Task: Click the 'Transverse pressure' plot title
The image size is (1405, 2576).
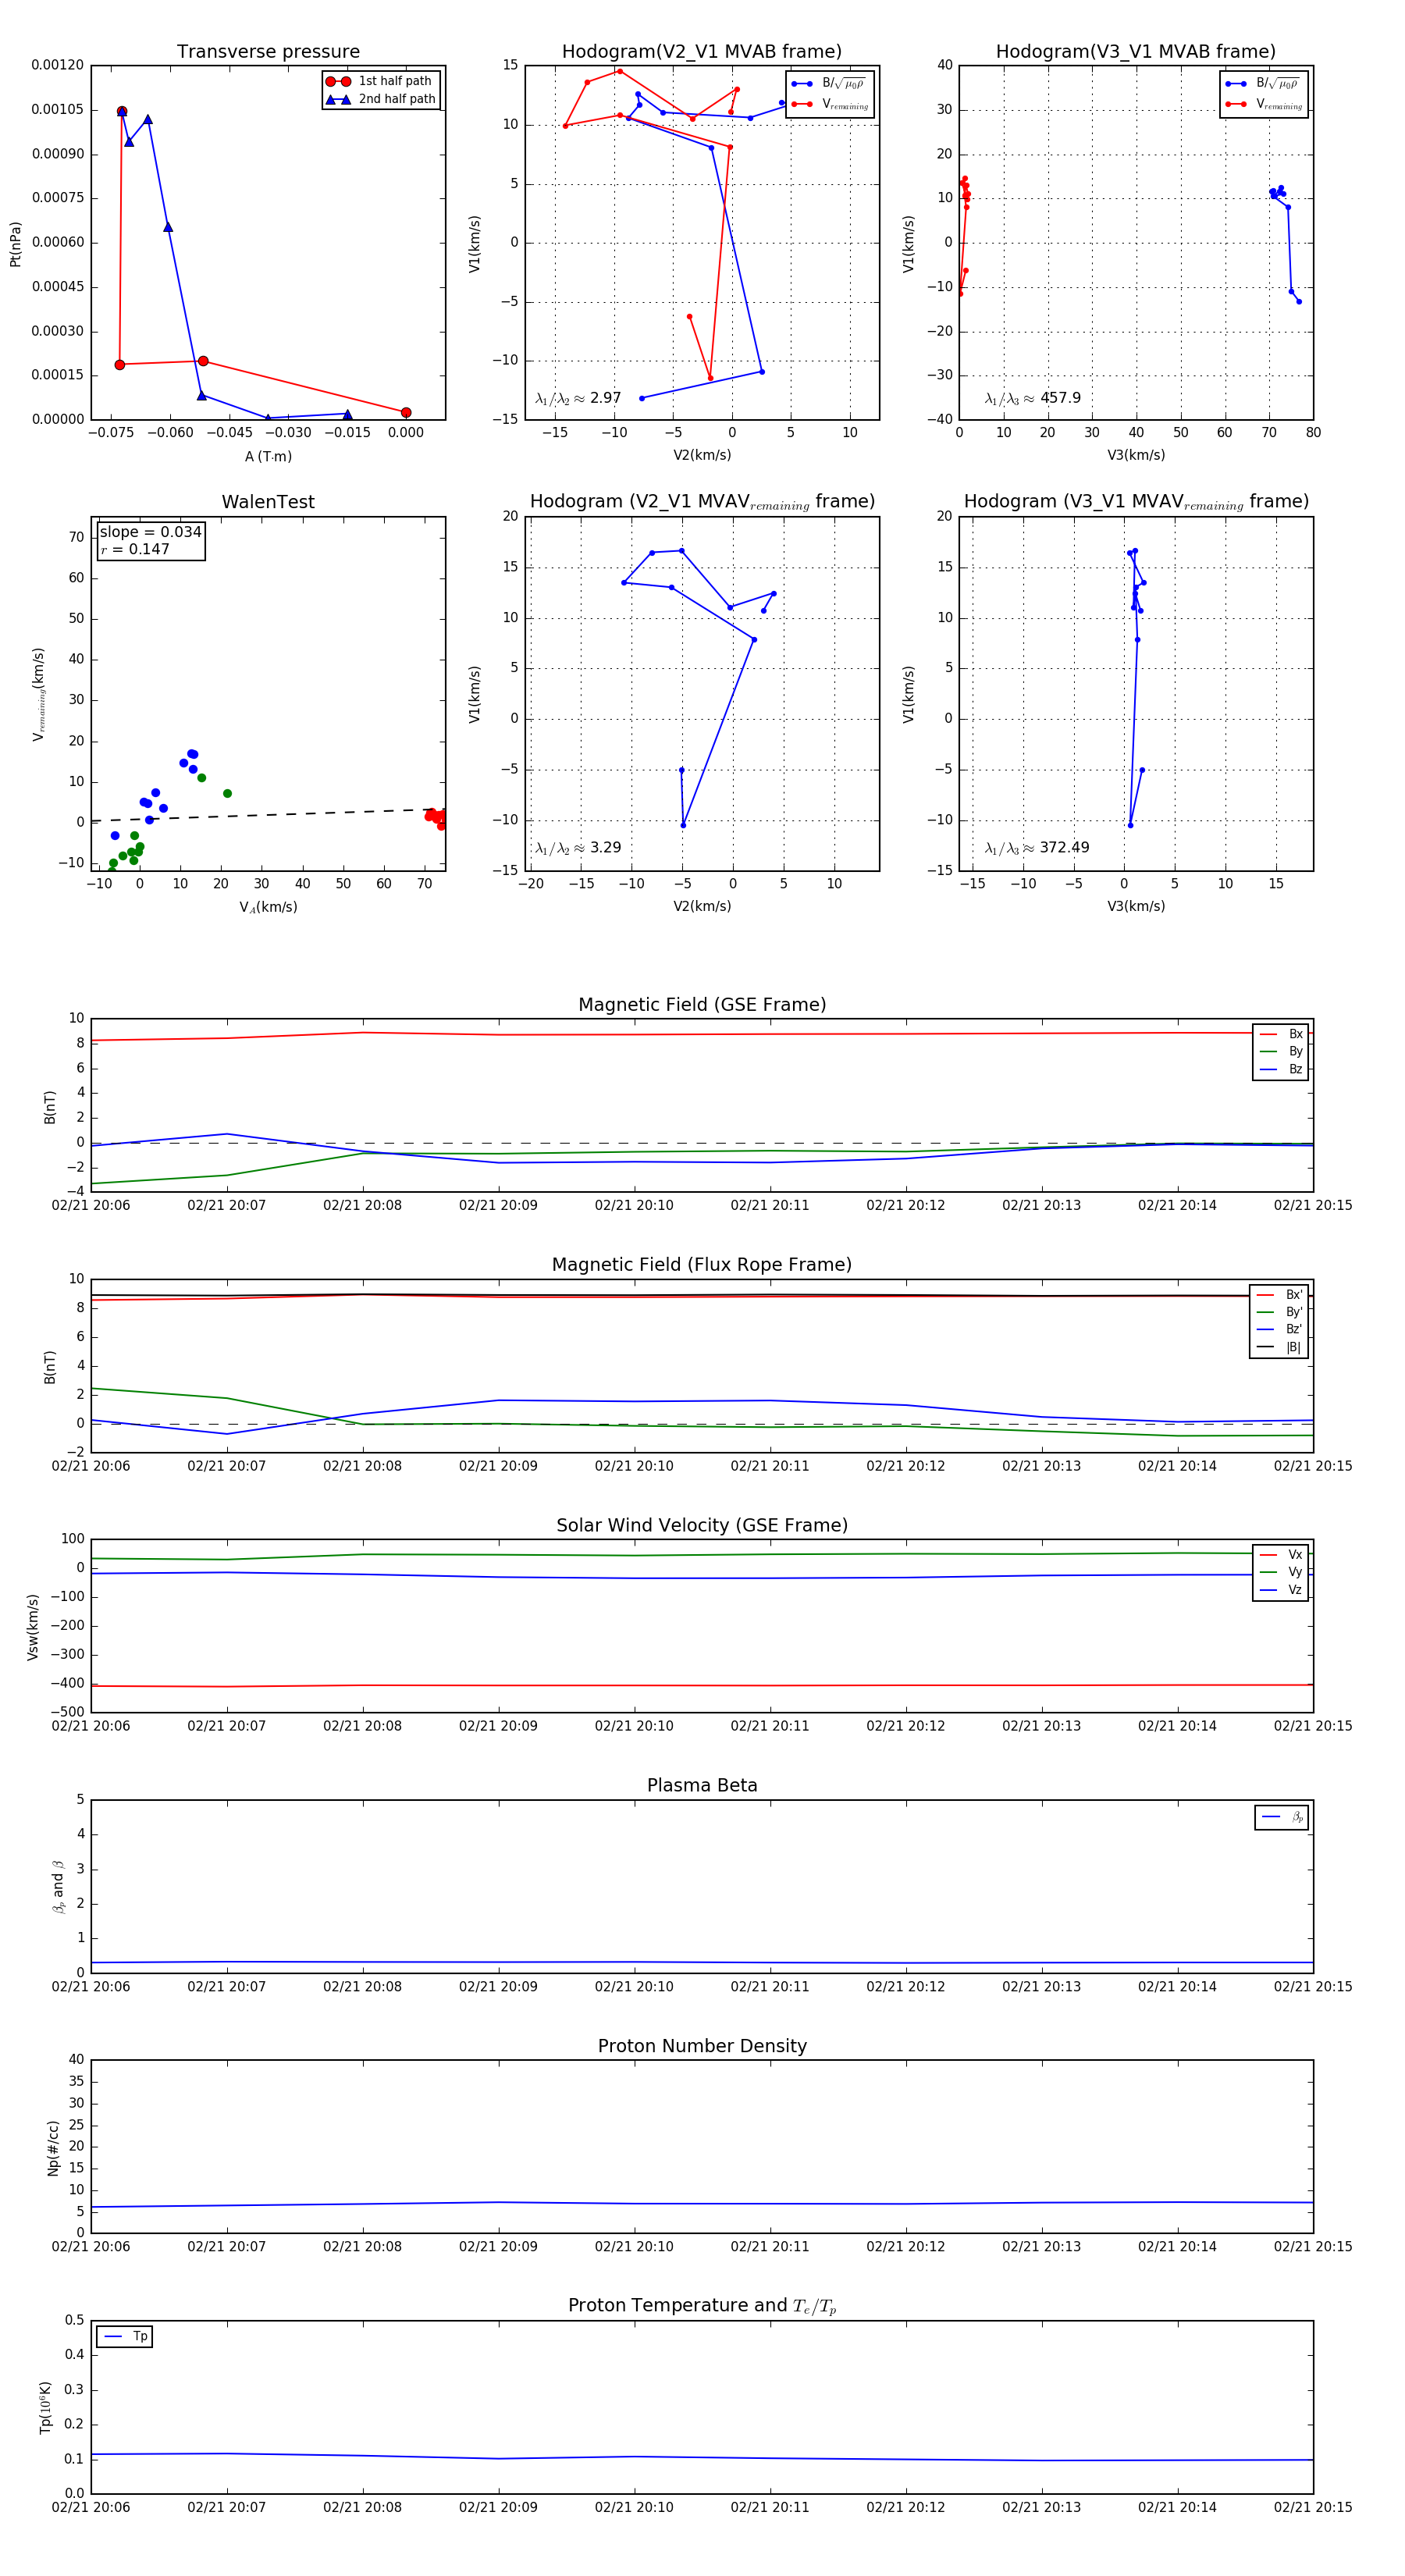Action: click(x=268, y=52)
